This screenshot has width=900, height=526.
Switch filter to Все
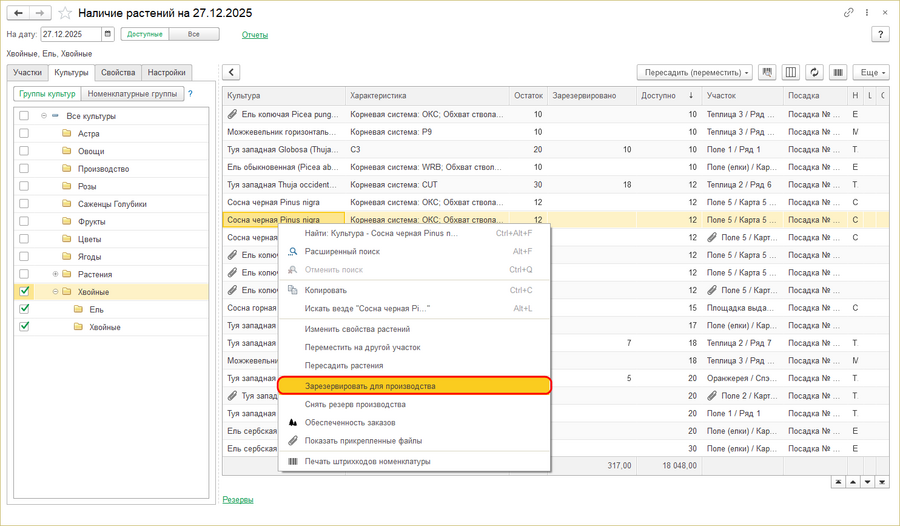193,34
